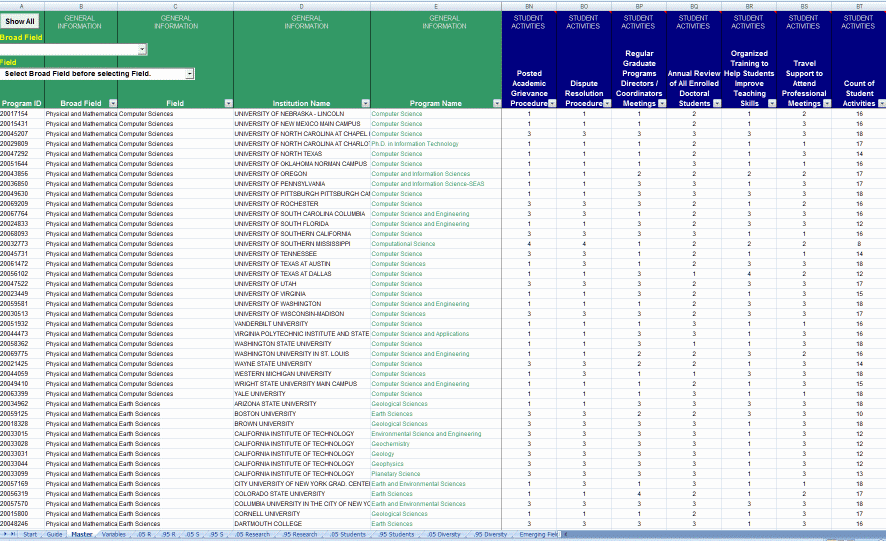Select UNIVERSITY OF OREGON cell
This screenshot has height=541, width=886.
[x=302, y=174]
